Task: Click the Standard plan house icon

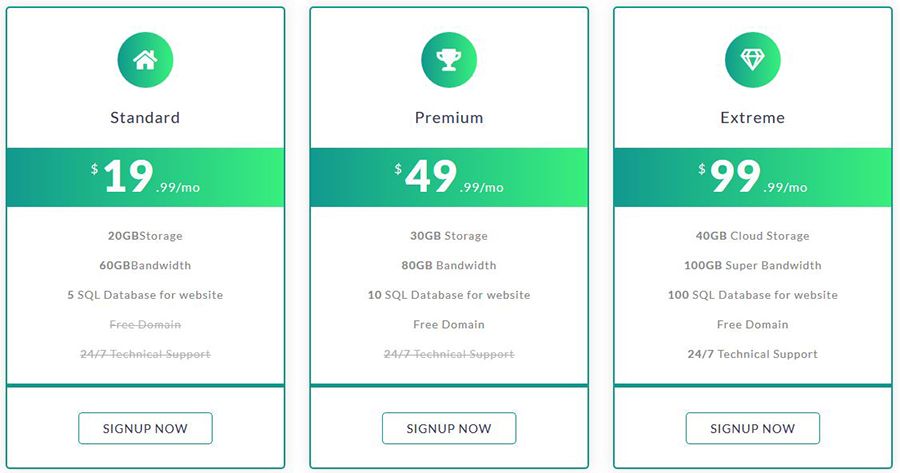Action: pos(145,60)
